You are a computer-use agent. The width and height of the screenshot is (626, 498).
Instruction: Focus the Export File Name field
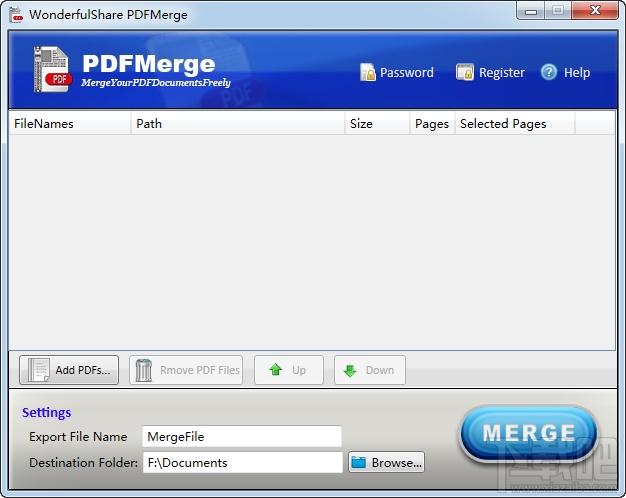tap(242, 436)
